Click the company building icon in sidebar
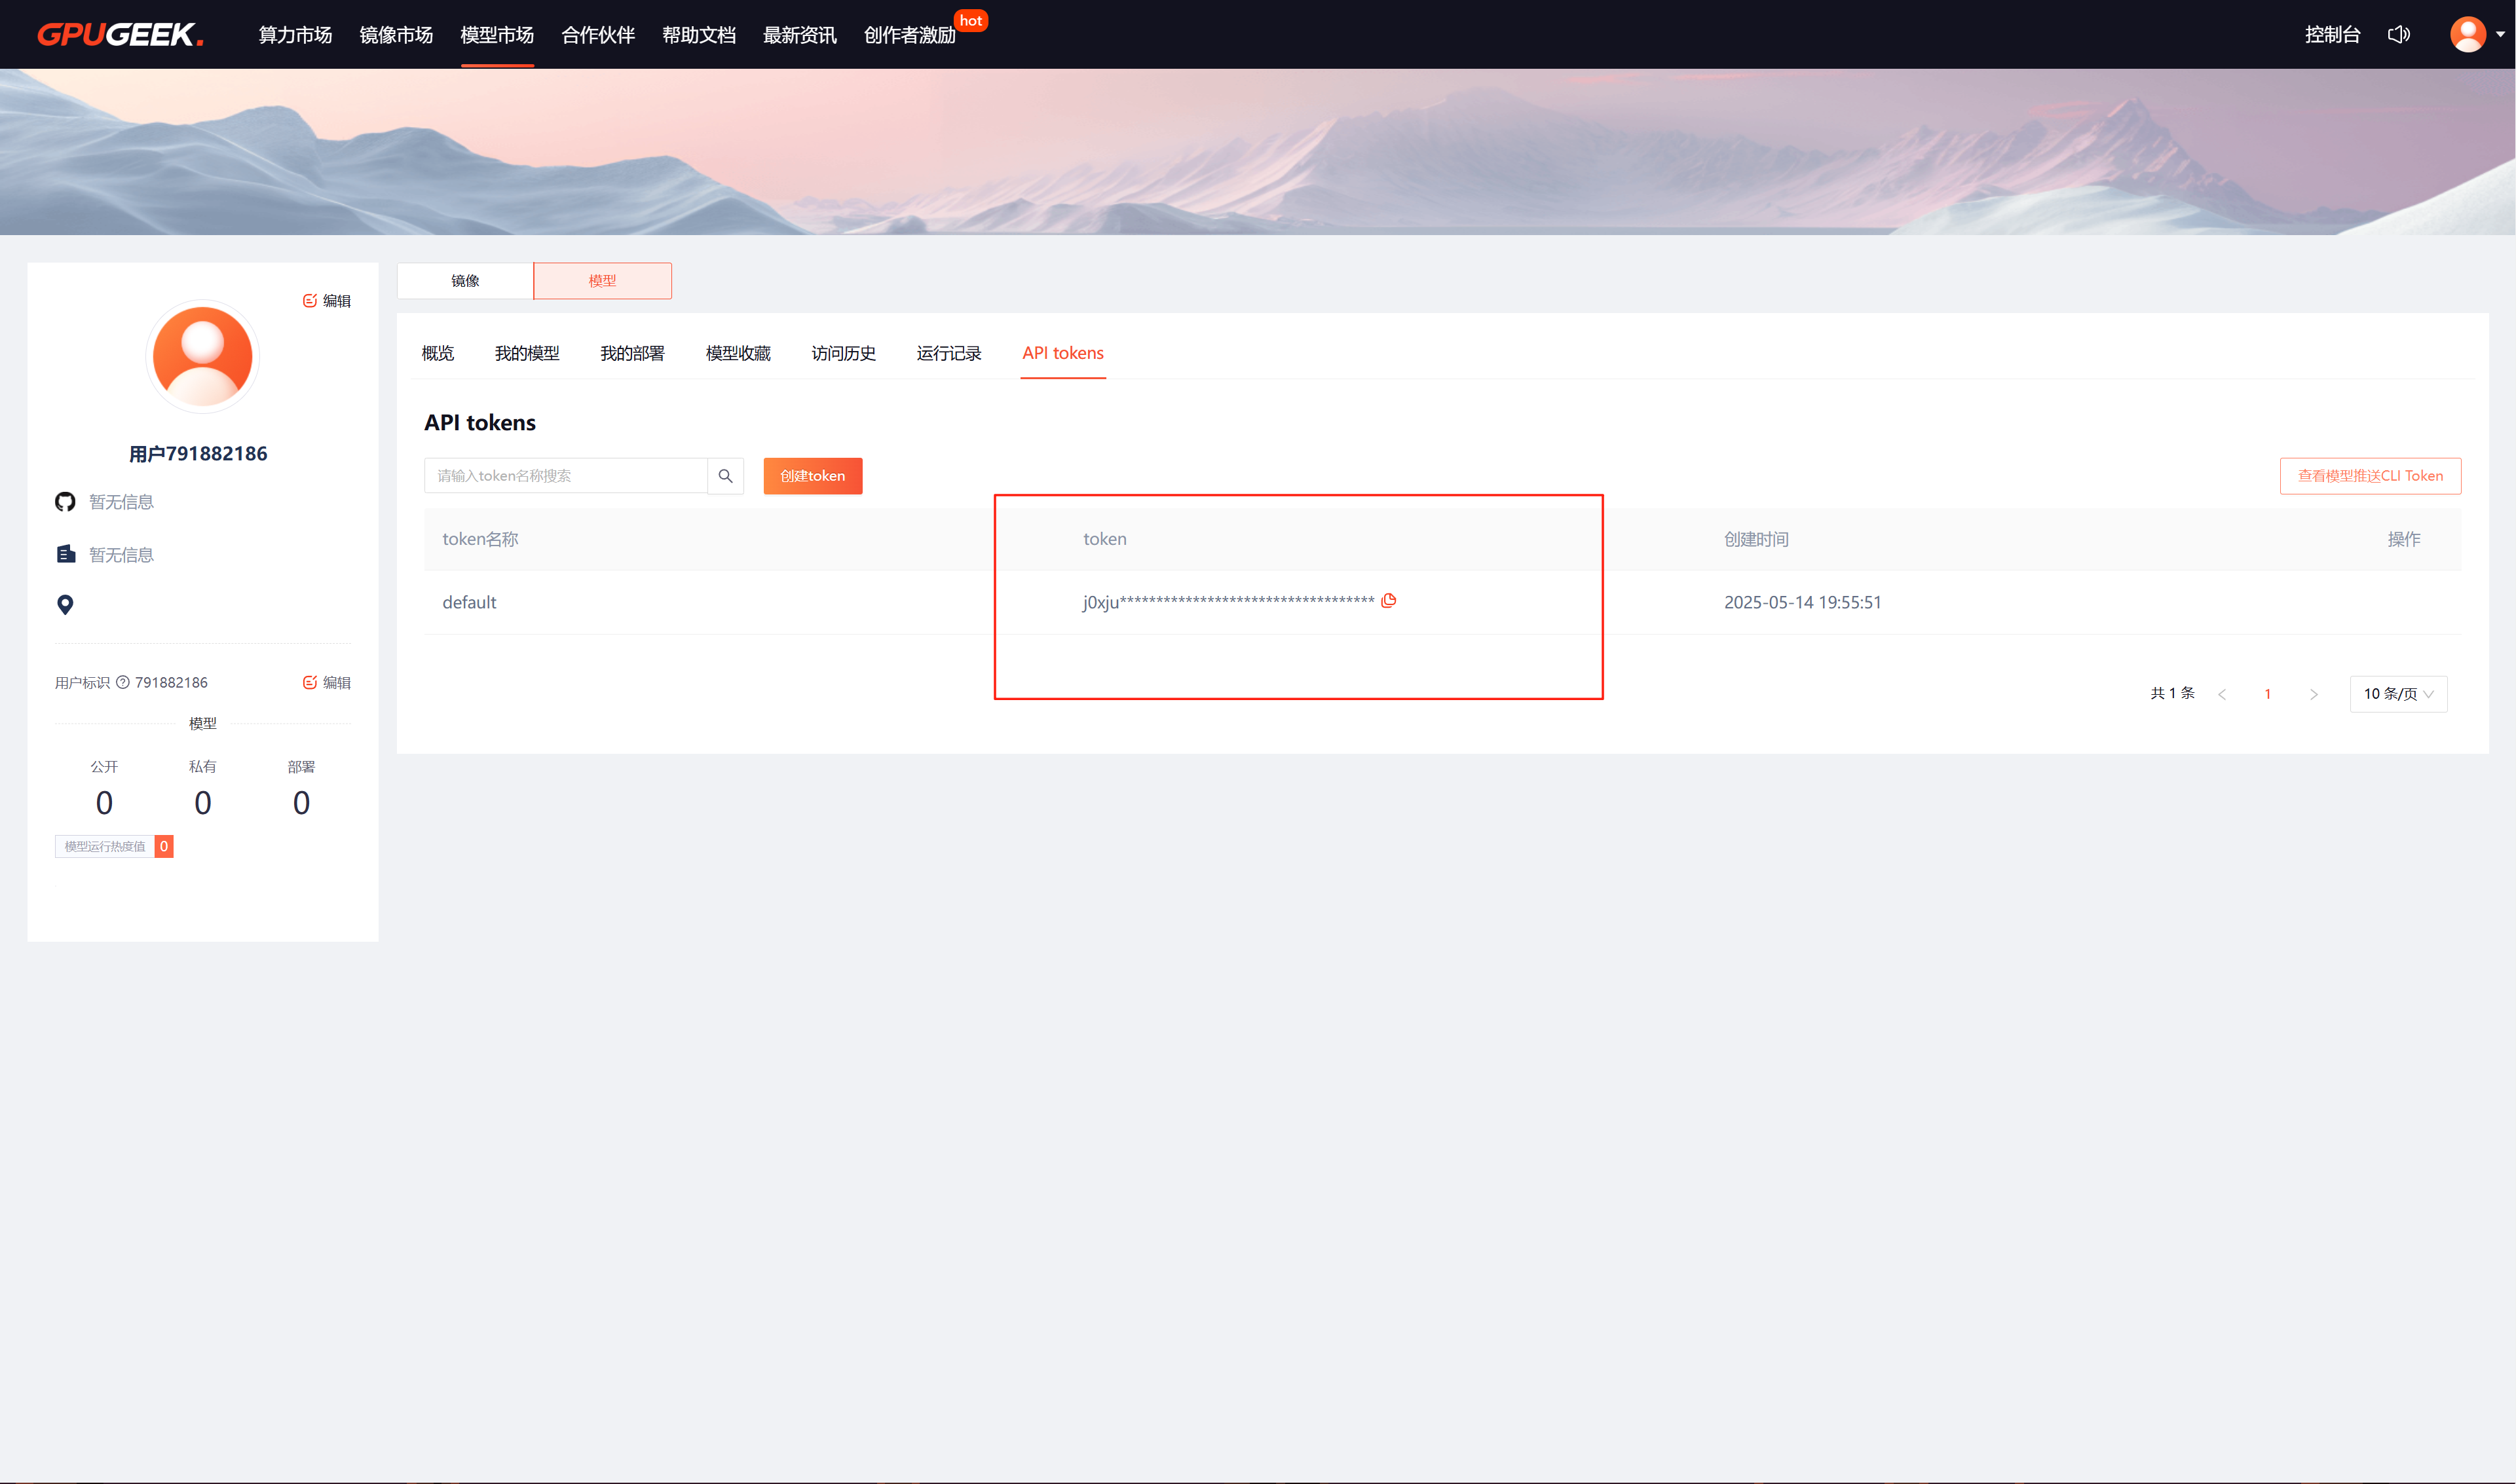The image size is (2516, 1484). click(66, 555)
